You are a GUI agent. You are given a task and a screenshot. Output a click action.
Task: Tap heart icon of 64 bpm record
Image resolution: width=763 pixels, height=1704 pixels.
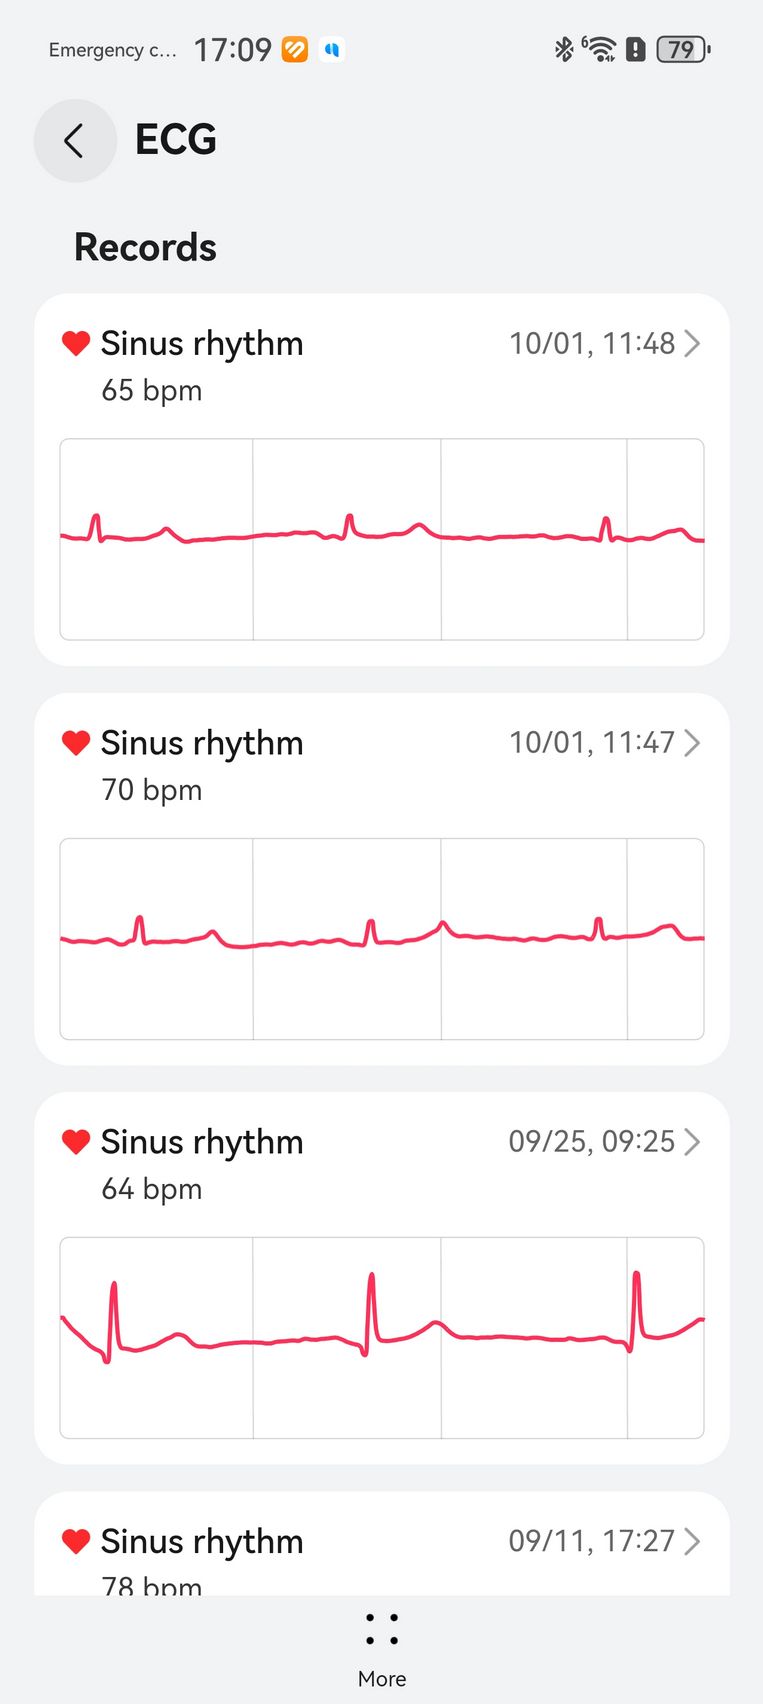[x=76, y=1142]
